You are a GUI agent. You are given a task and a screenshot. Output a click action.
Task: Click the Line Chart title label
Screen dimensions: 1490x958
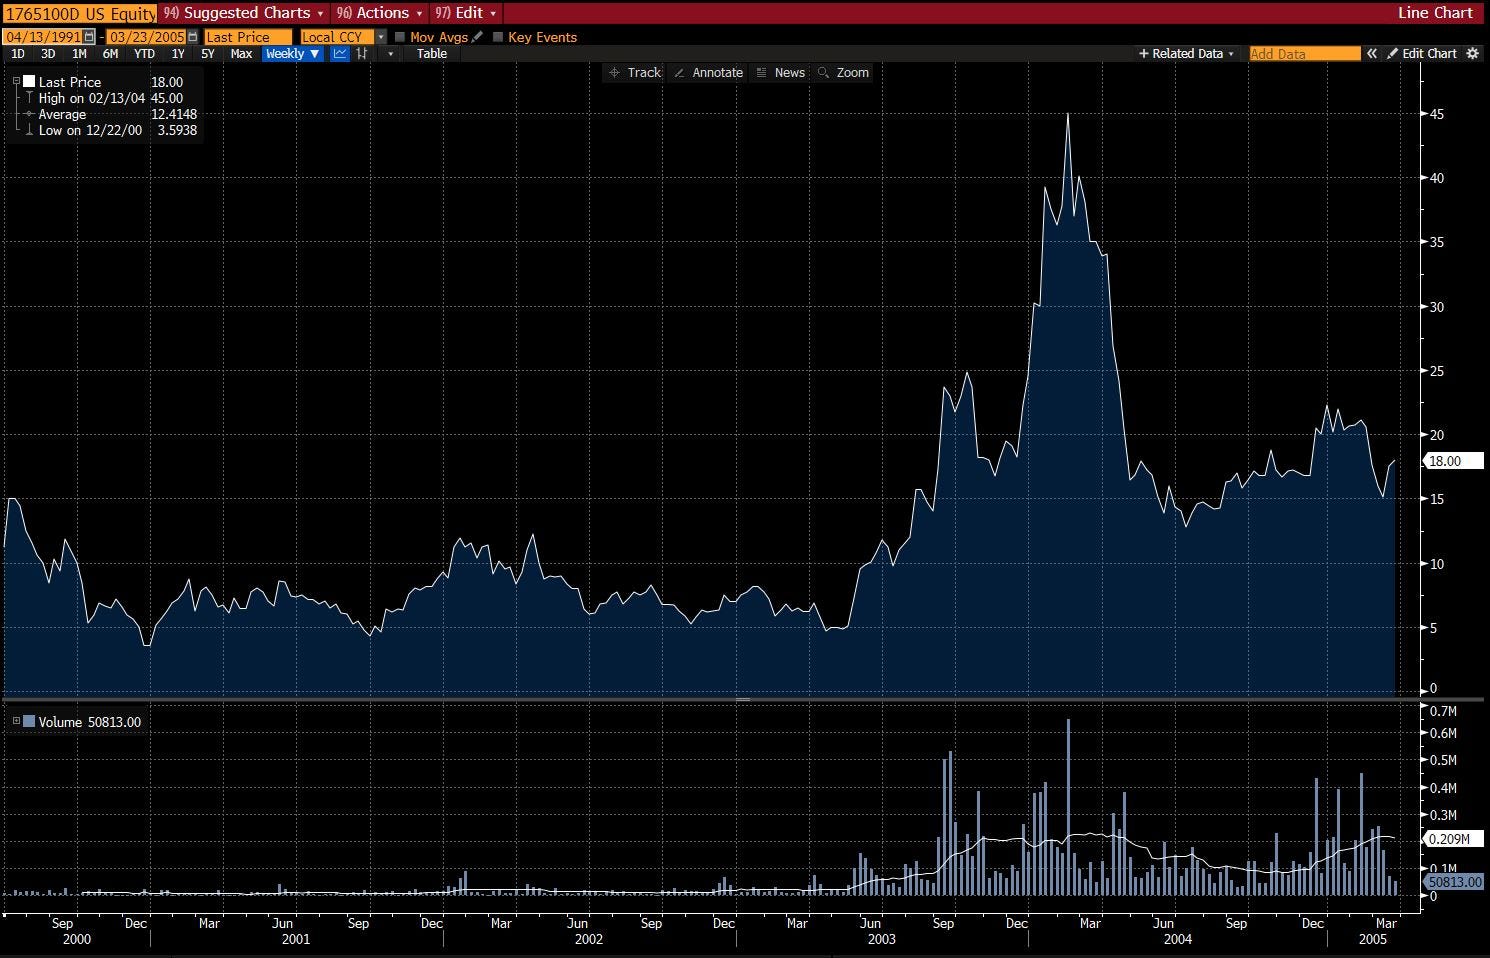pyautogui.click(x=1435, y=13)
